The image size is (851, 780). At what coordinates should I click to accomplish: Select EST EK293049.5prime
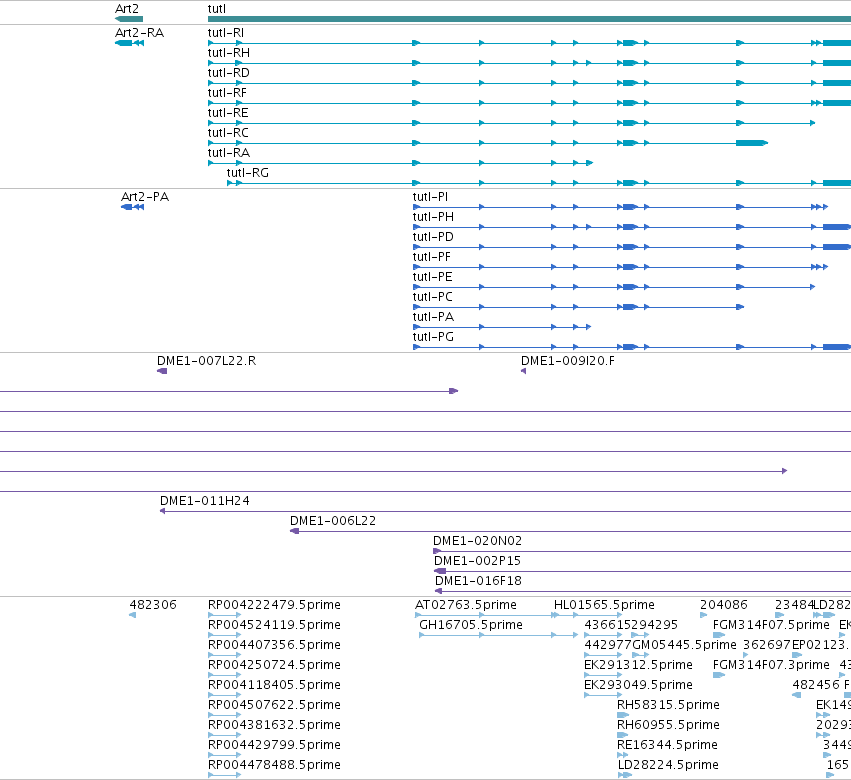pos(638,686)
